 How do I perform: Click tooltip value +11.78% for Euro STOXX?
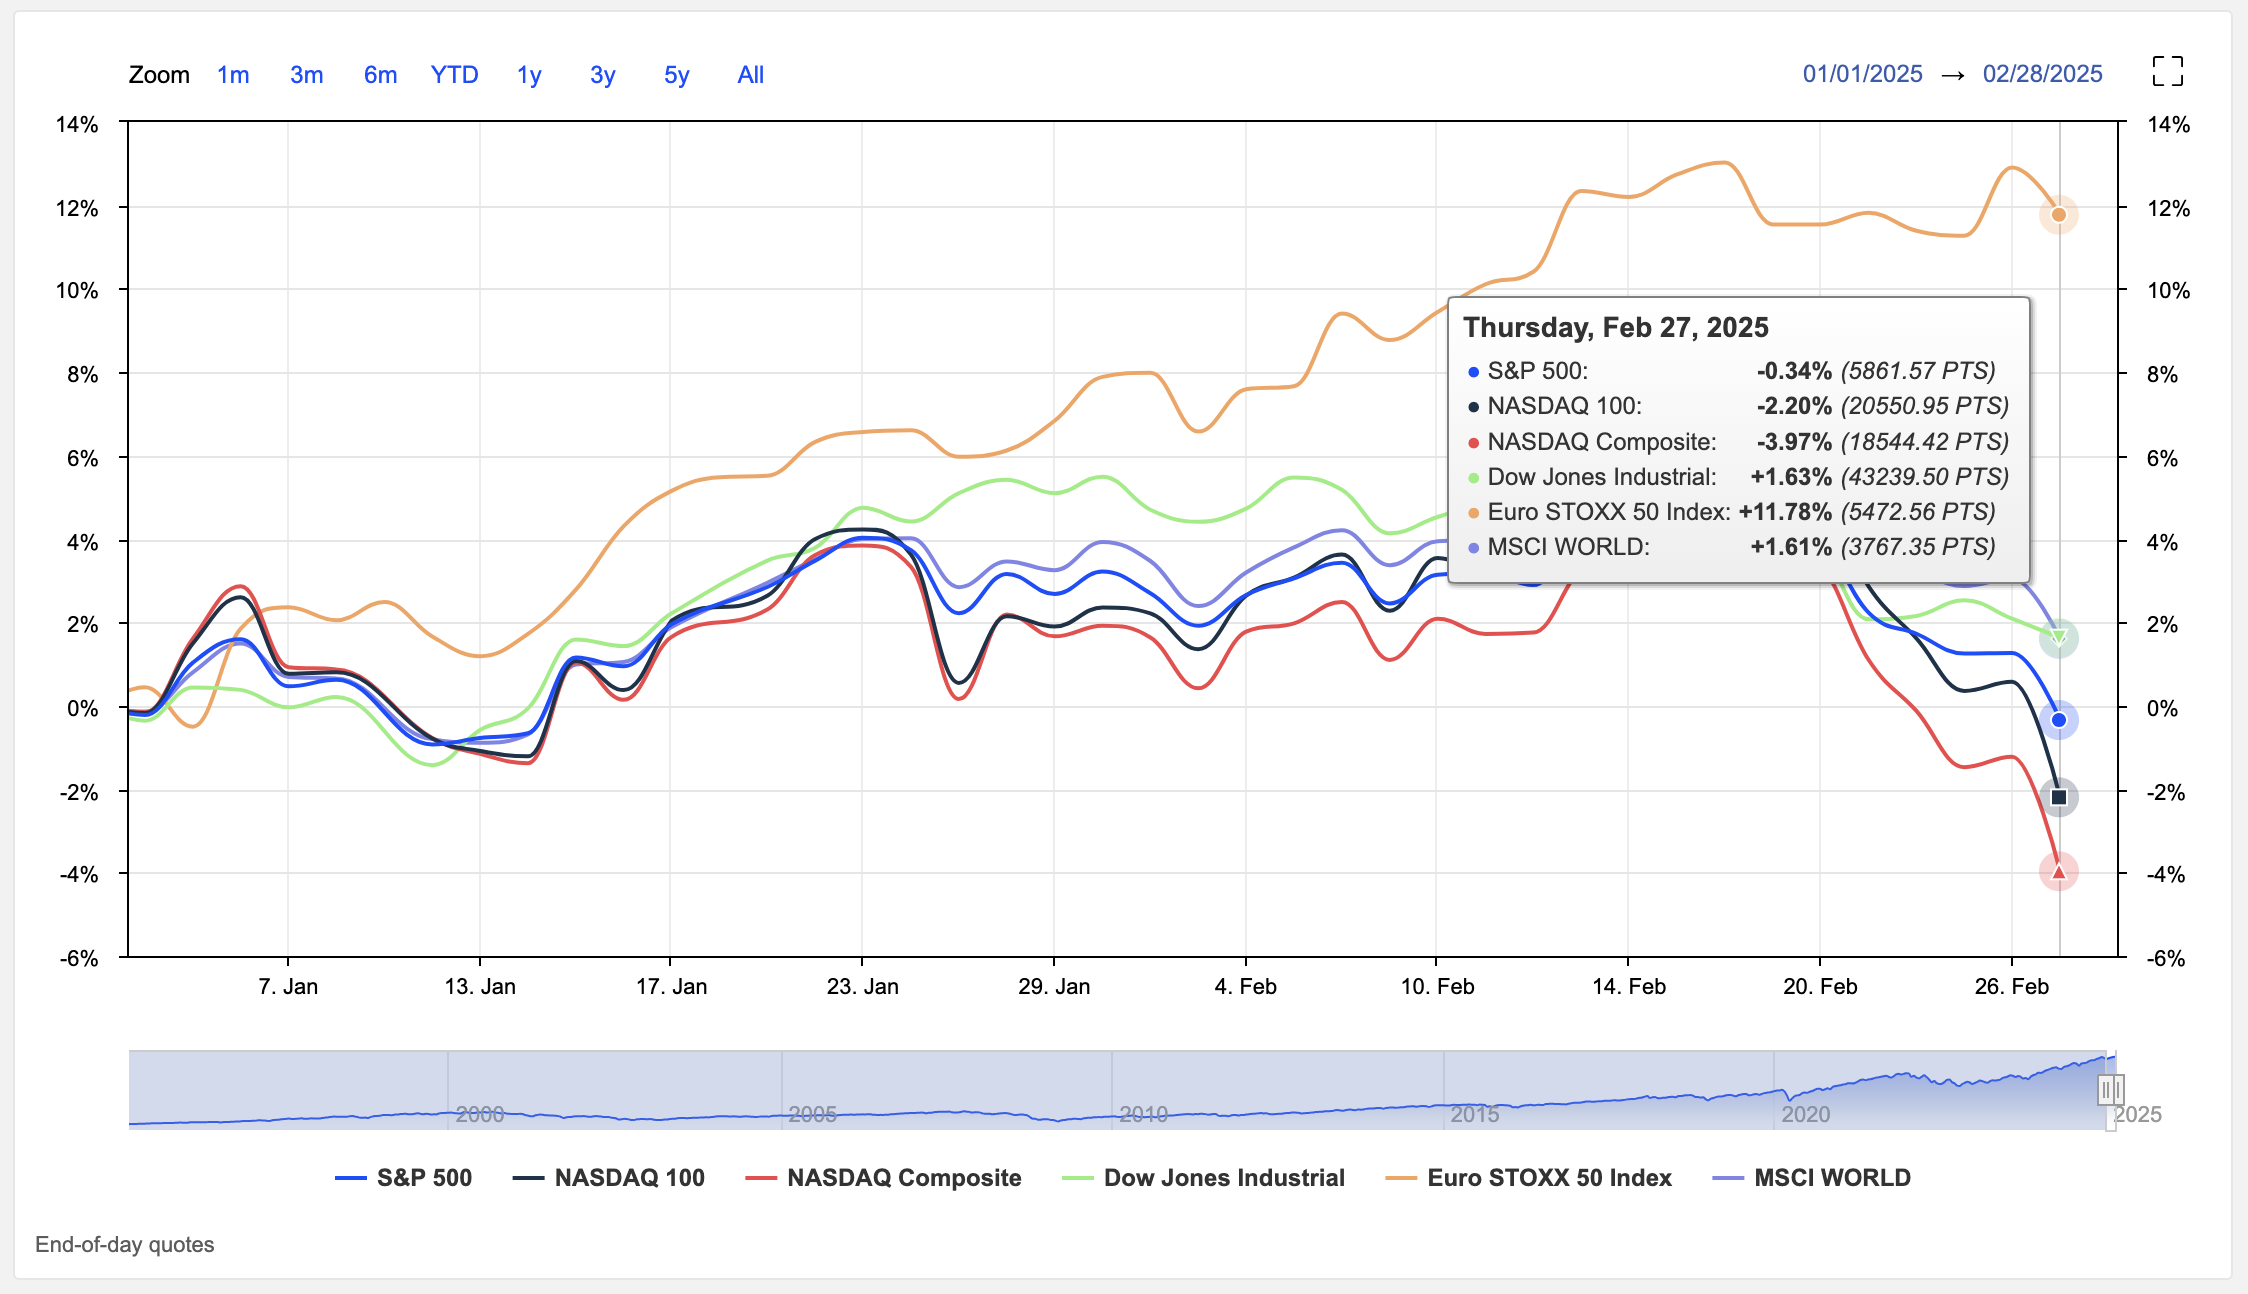[x=1785, y=512]
